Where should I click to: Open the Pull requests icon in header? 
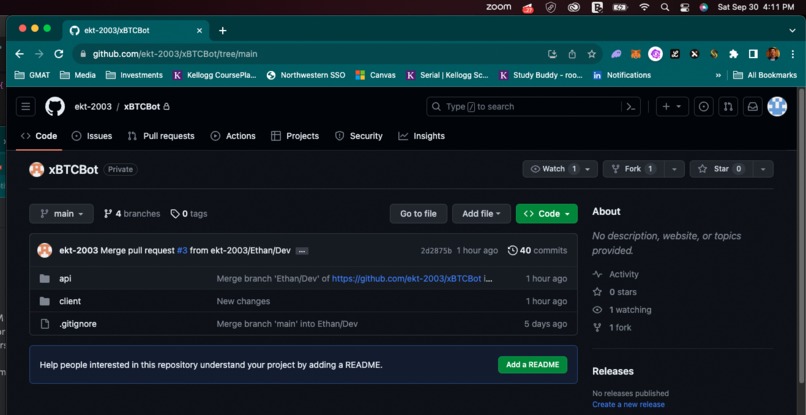tap(728, 106)
